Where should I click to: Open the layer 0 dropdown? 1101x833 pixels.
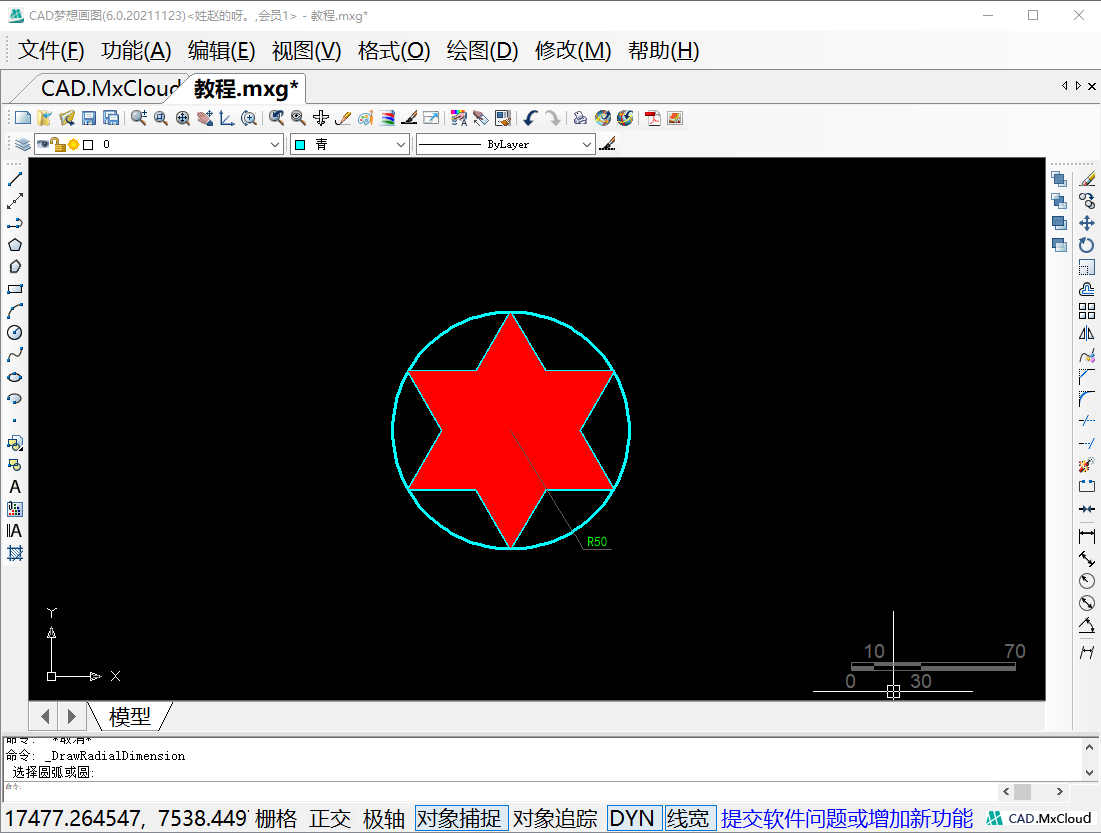coord(275,144)
